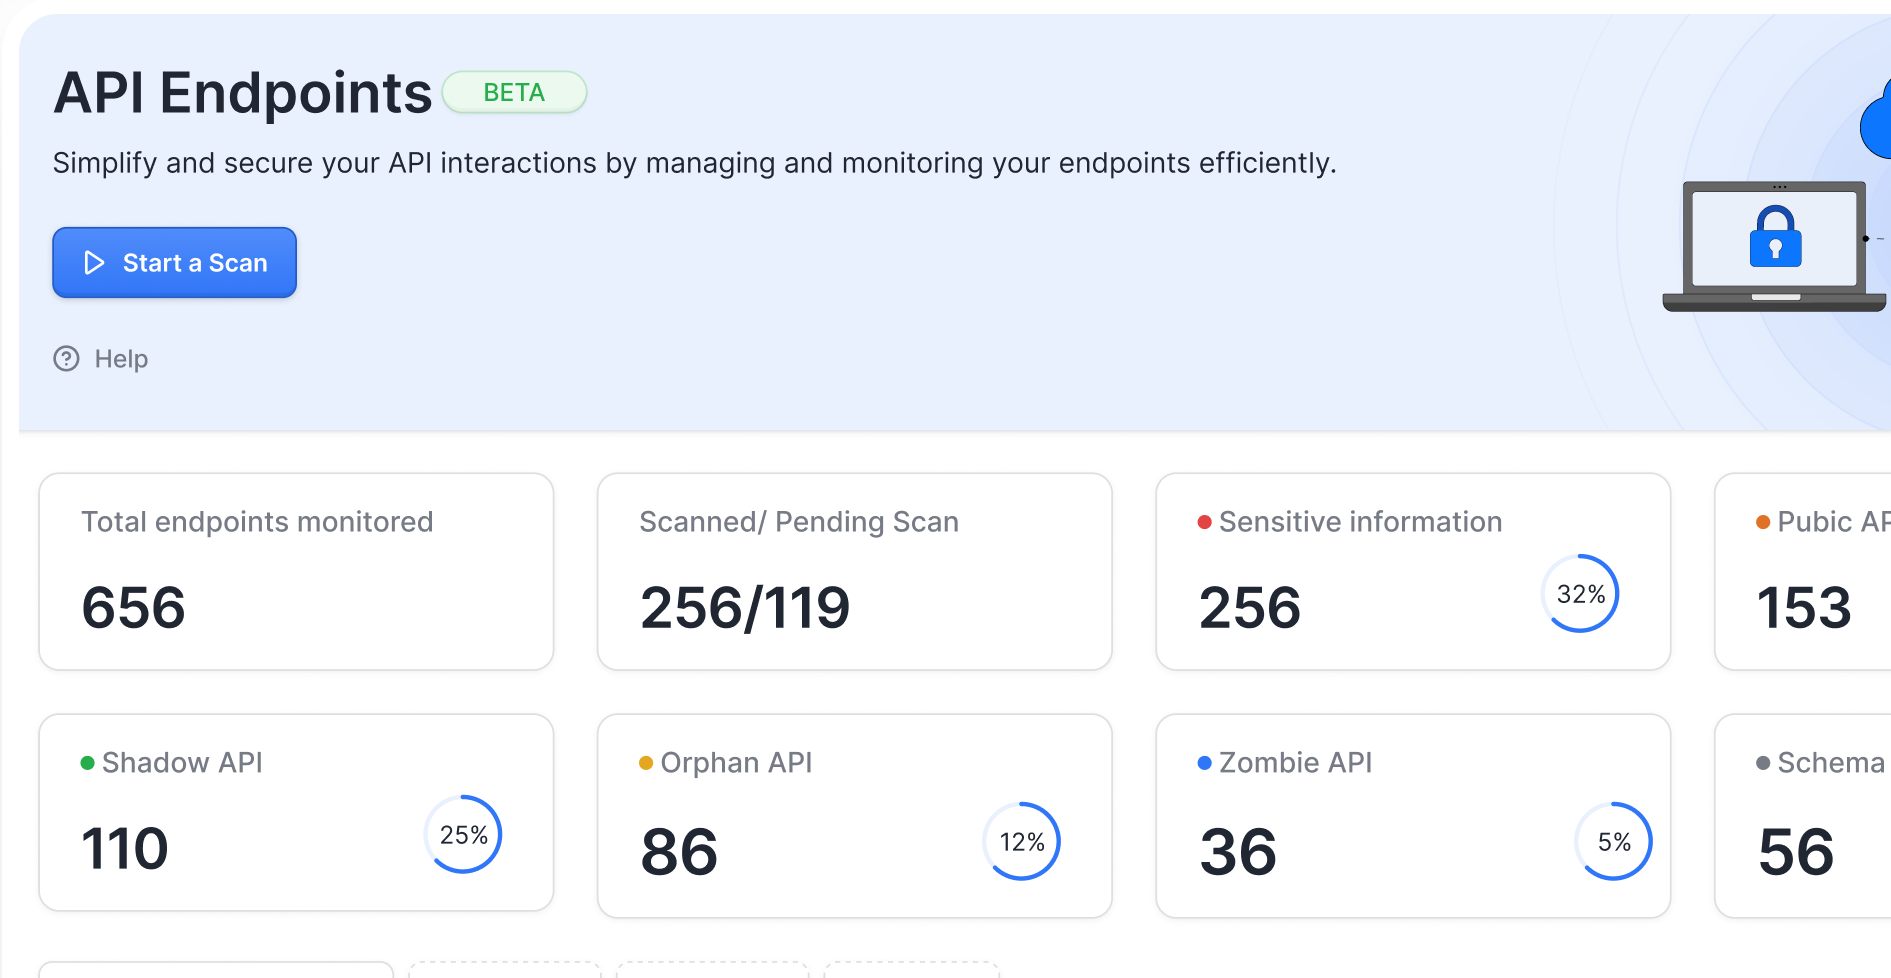Click the 32% progress ring on Sensitive information
This screenshot has height=978, width=1891.
point(1580,593)
